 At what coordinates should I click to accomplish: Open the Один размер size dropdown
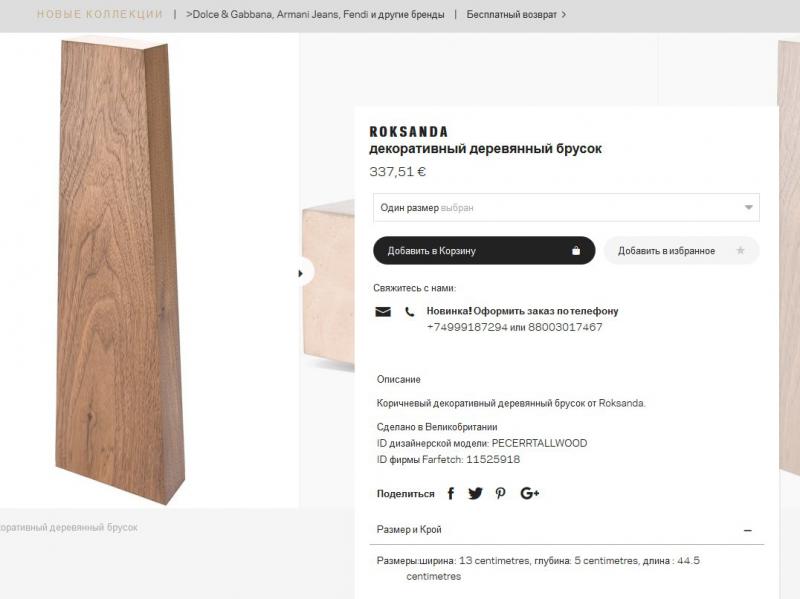566,208
